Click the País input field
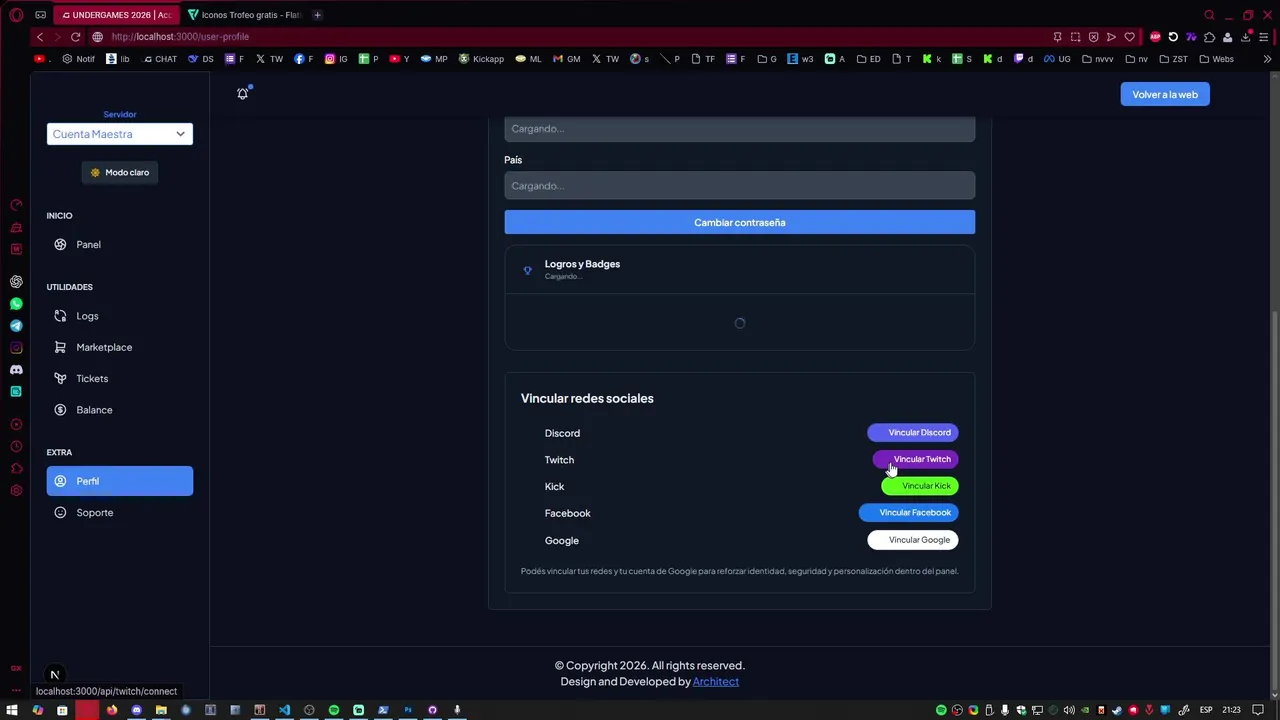Viewport: 1280px width, 720px height. (740, 185)
